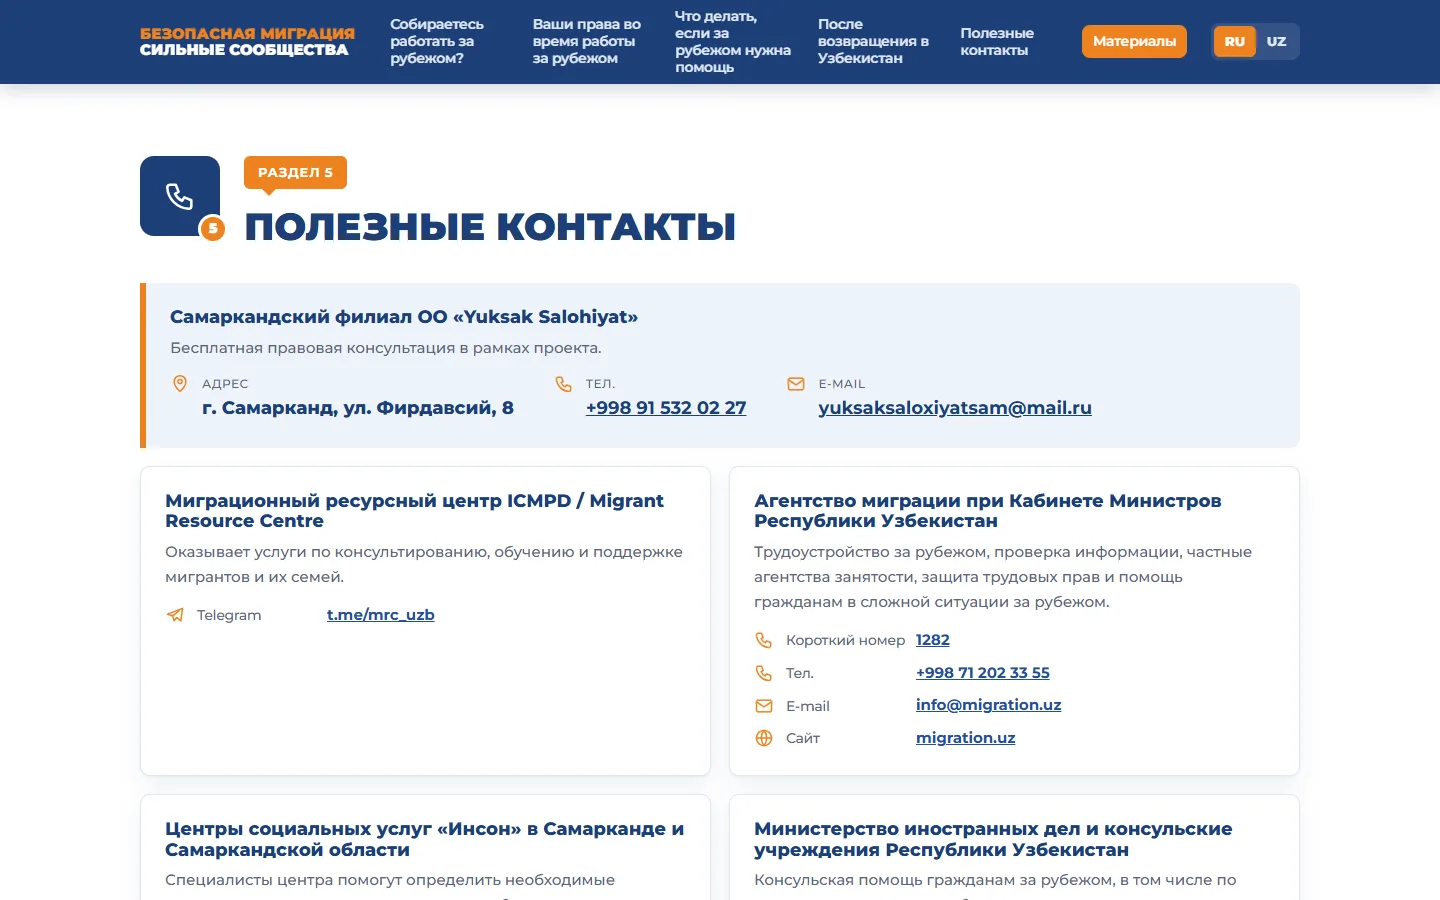Click text Бесплатная правовая консультация в рамках проекта
This screenshot has height=900, width=1440.
pyautogui.click(x=386, y=348)
